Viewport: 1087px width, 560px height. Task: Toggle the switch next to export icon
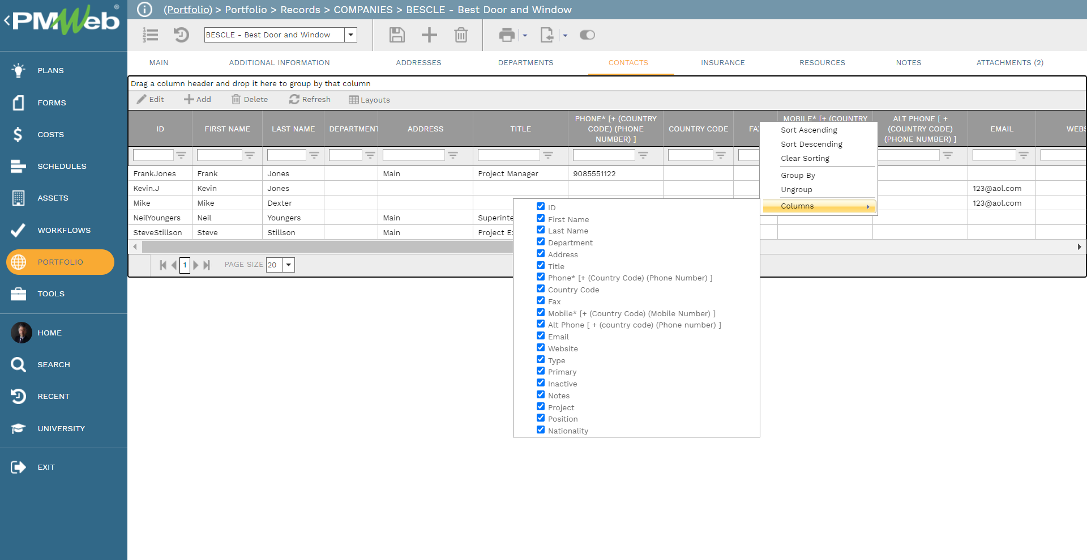587,35
